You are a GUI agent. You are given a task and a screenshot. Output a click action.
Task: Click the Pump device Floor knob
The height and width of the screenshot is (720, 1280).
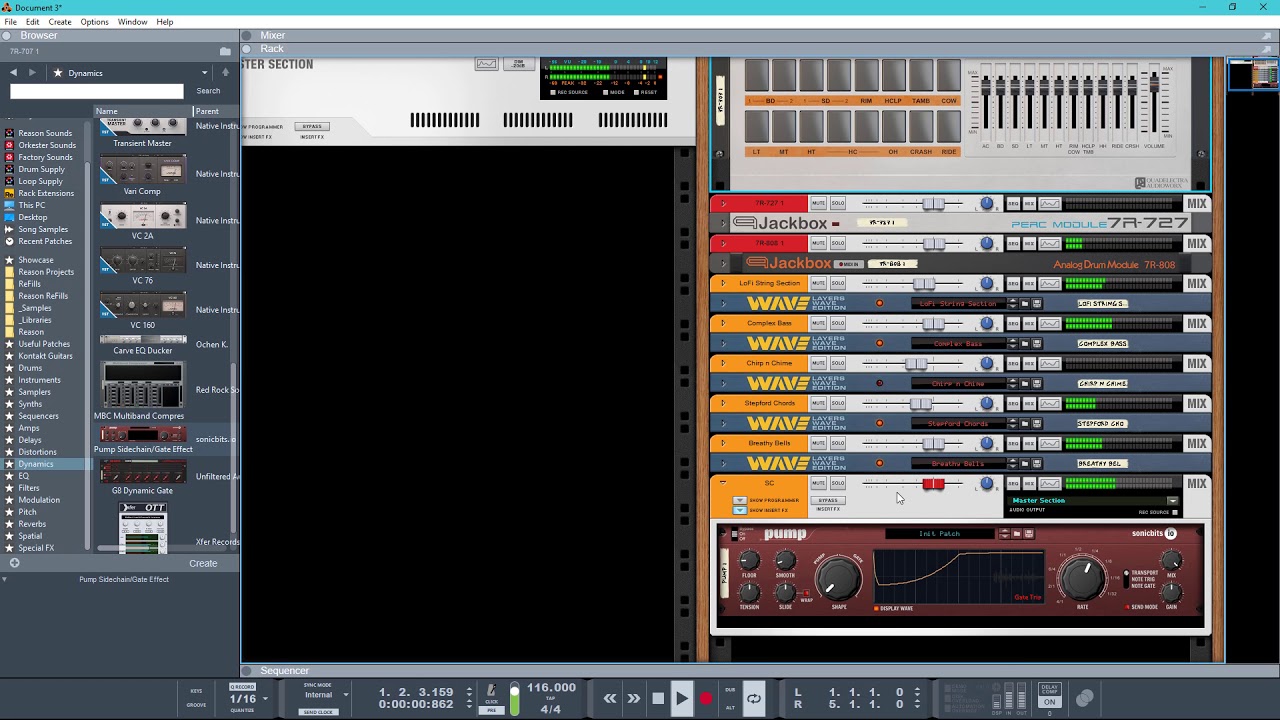point(749,561)
